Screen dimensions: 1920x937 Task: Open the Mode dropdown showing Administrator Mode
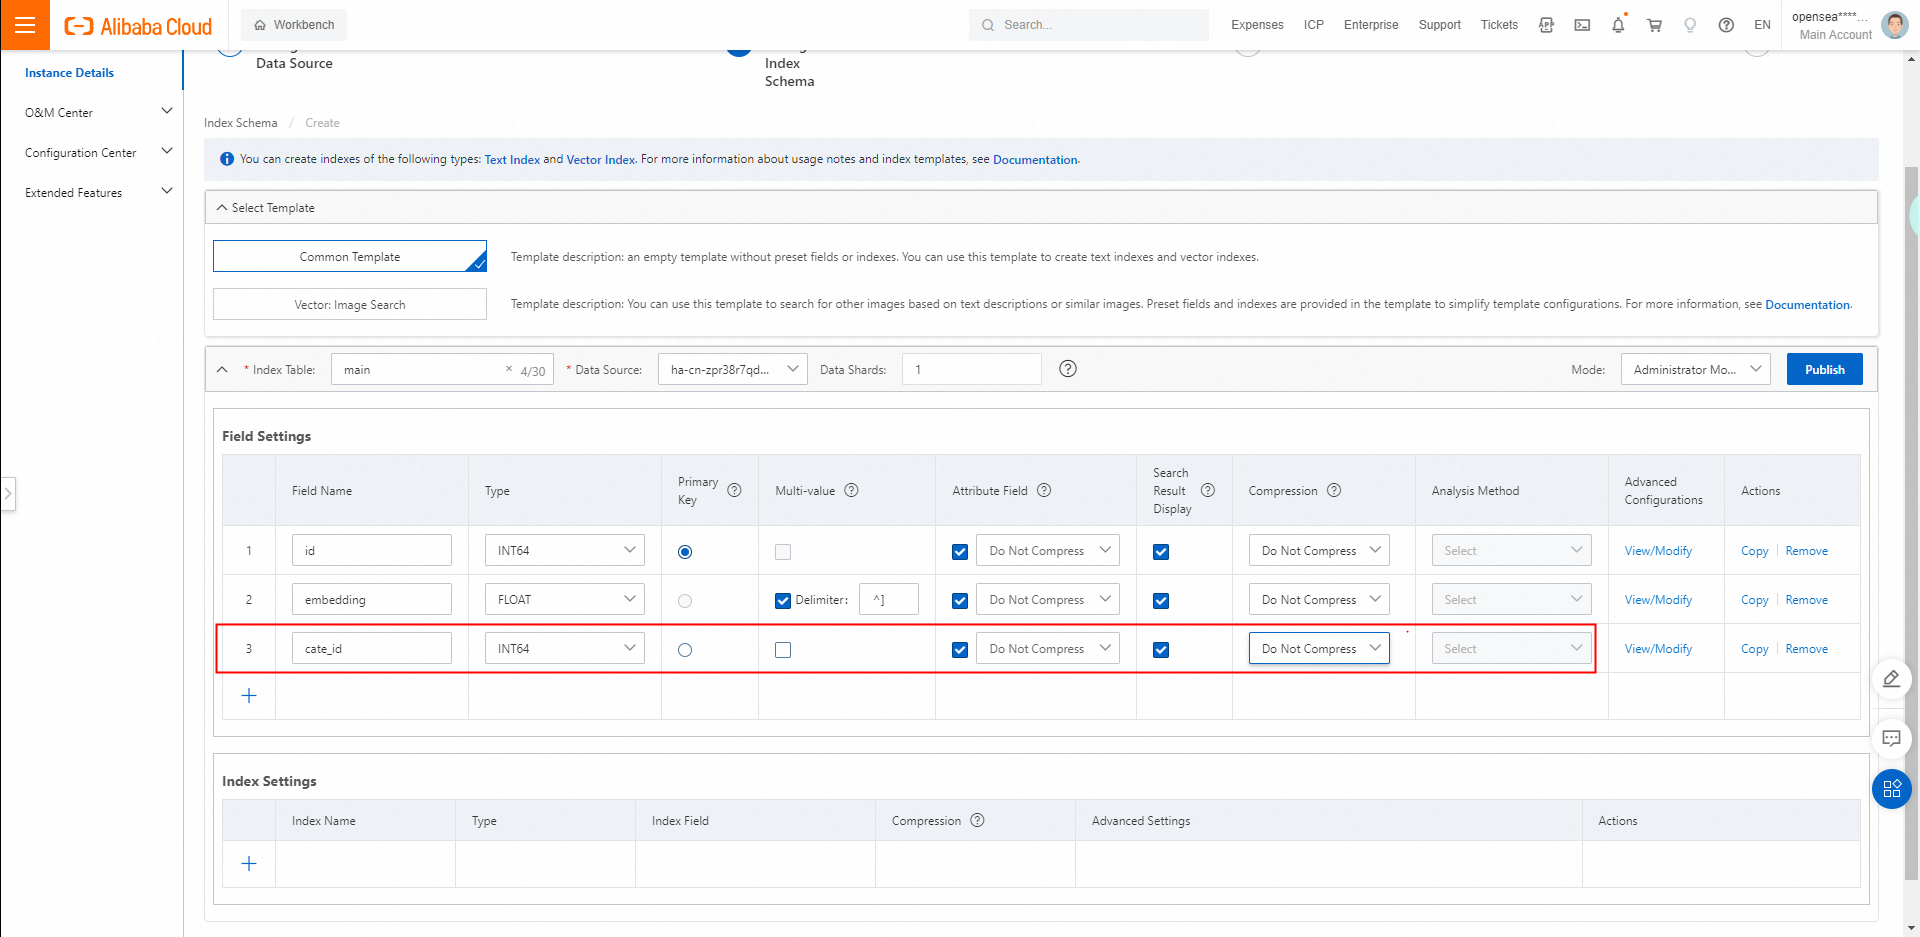(1695, 369)
